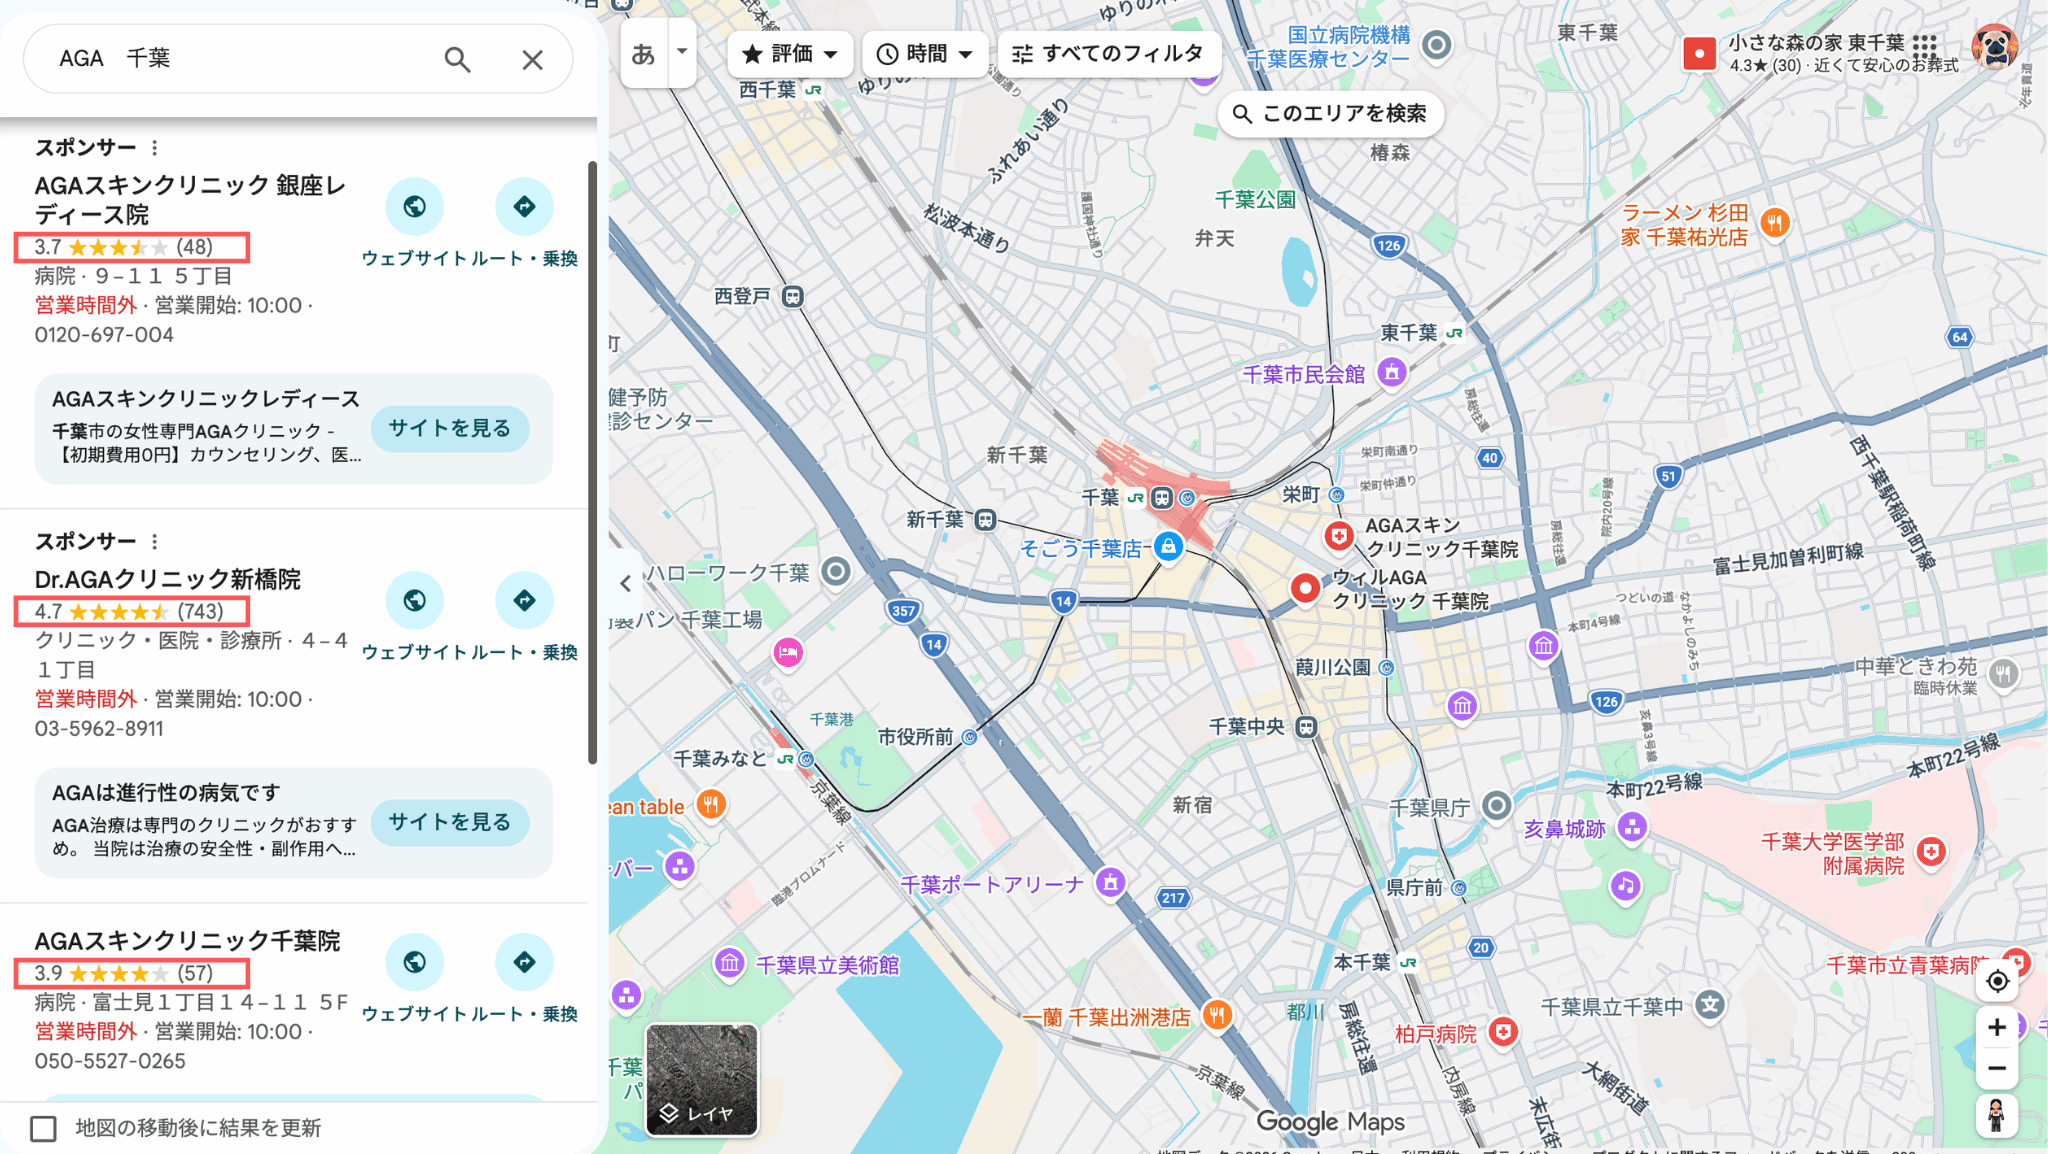Open Street View pegman
The image size is (2048, 1154).
tap(1997, 1115)
